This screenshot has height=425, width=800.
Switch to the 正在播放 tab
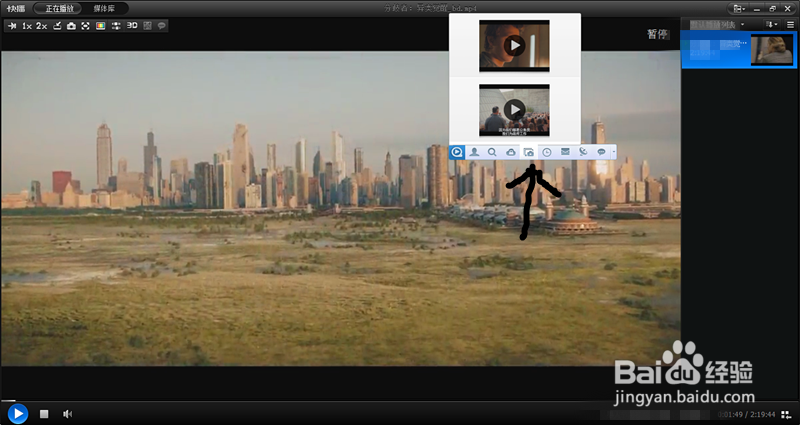coord(60,9)
